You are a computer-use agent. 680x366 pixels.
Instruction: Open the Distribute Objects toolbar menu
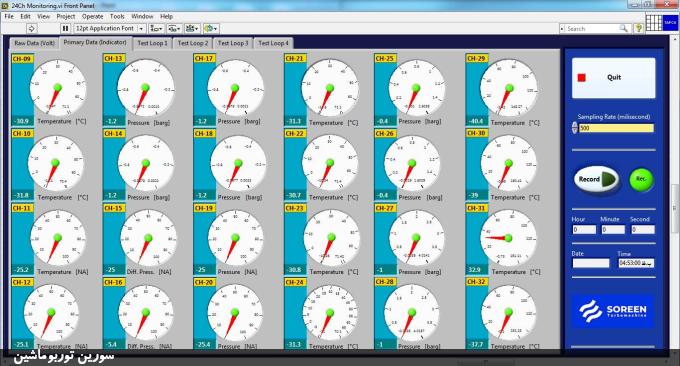pos(174,29)
